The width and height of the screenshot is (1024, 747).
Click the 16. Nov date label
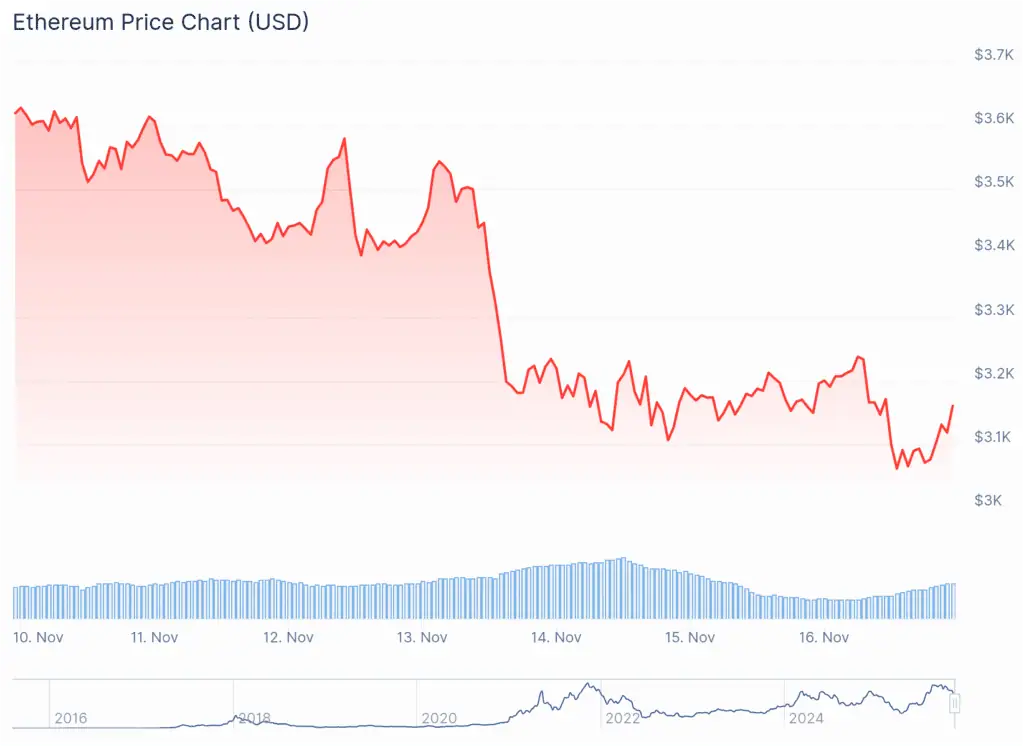pos(824,637)
